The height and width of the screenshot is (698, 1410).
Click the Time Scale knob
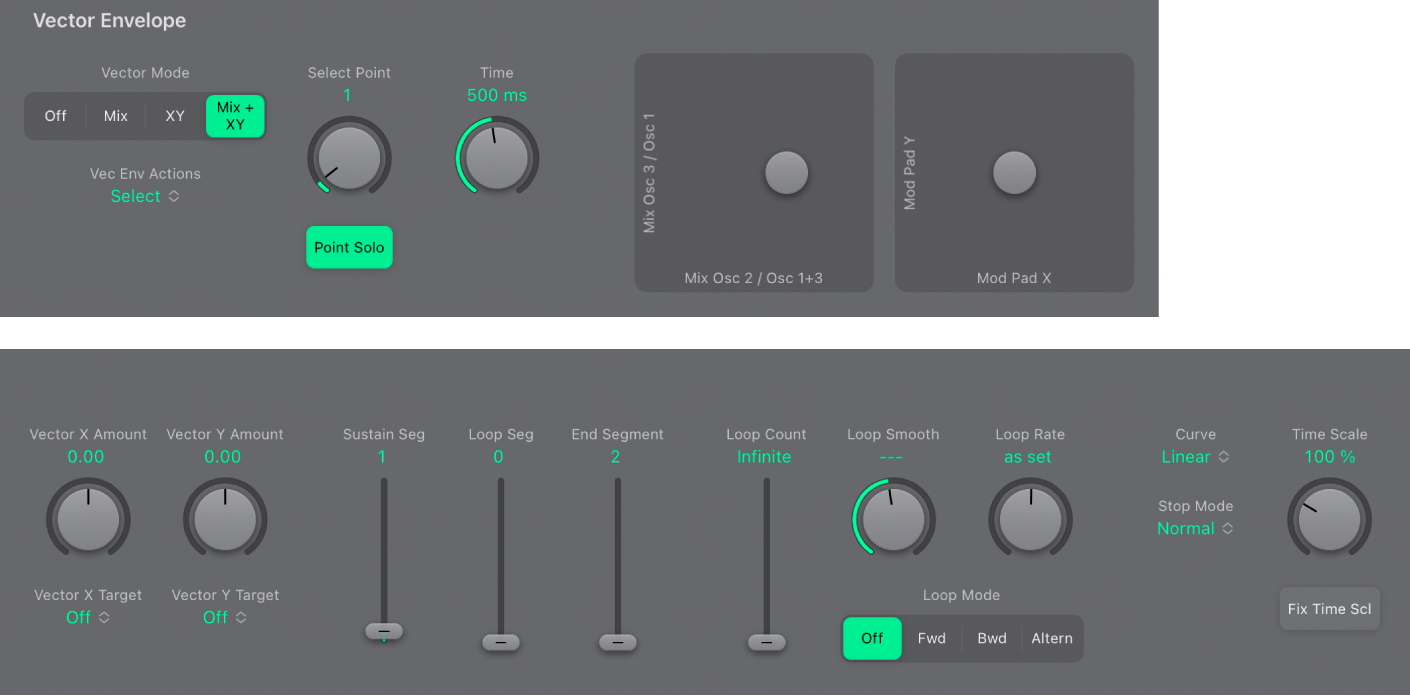(1329, 519)
